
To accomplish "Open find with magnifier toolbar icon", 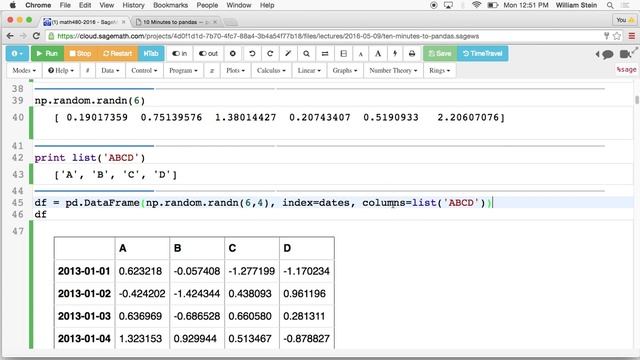I will (306, 53).
